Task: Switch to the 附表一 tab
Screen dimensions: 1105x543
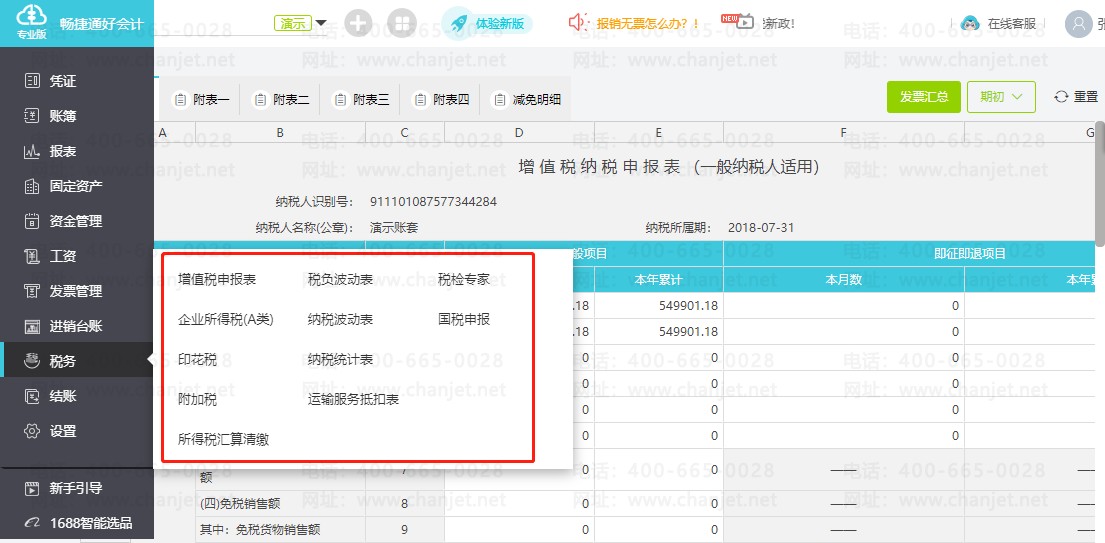Action: (202, 100)
